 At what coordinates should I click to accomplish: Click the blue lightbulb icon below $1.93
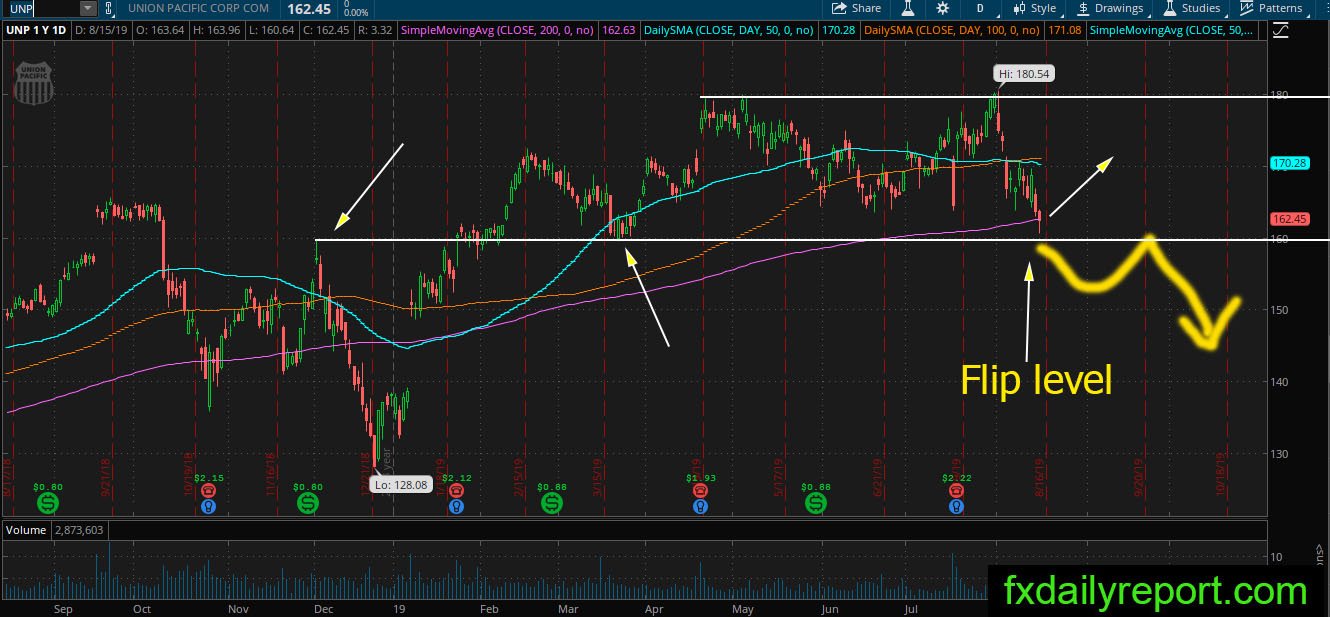[700, 506]
